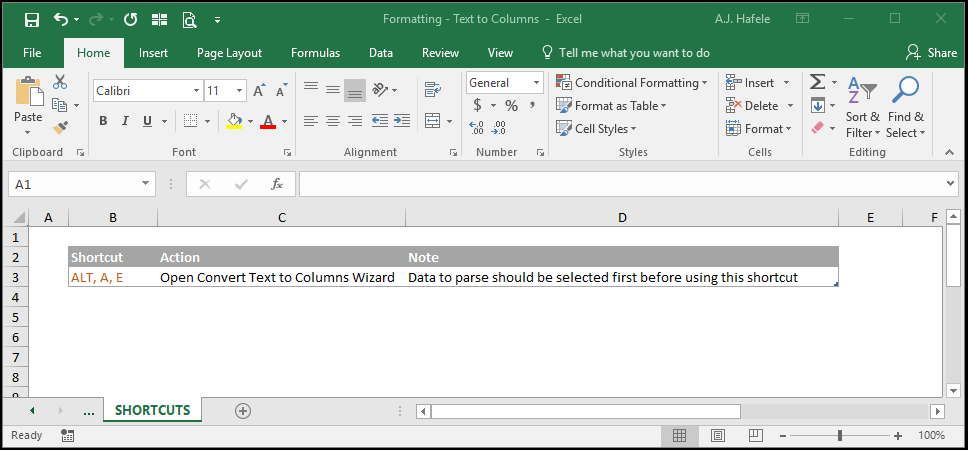This screenshot has width=968, height=450.
Task: Open Cell Styles dropdown
Action: pos(596,128)
